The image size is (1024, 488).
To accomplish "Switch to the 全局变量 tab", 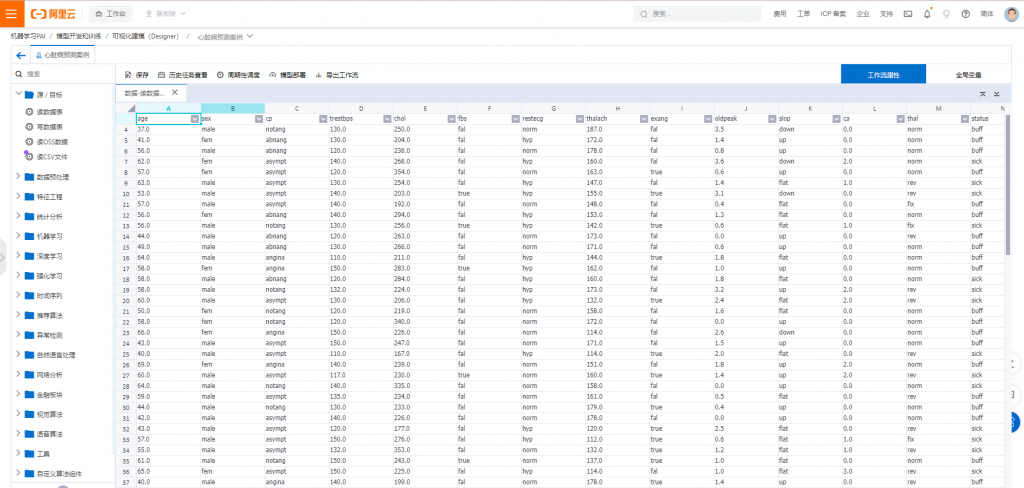I will pos(968,74).
